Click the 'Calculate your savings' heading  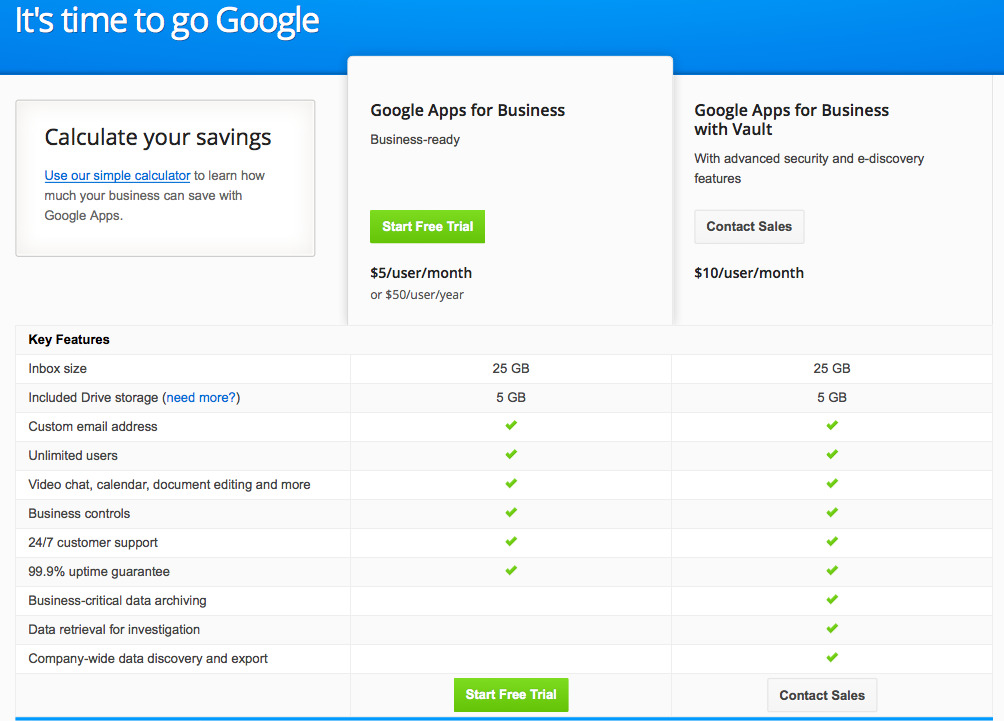tap(158, 138)
